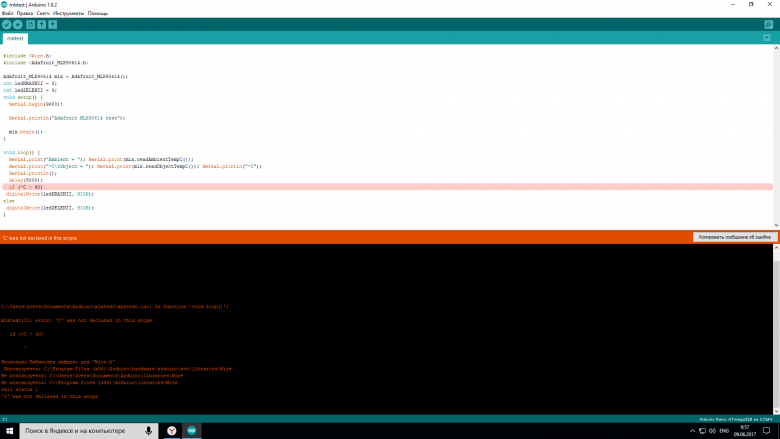Open the Скетч menu

[43, 13]
